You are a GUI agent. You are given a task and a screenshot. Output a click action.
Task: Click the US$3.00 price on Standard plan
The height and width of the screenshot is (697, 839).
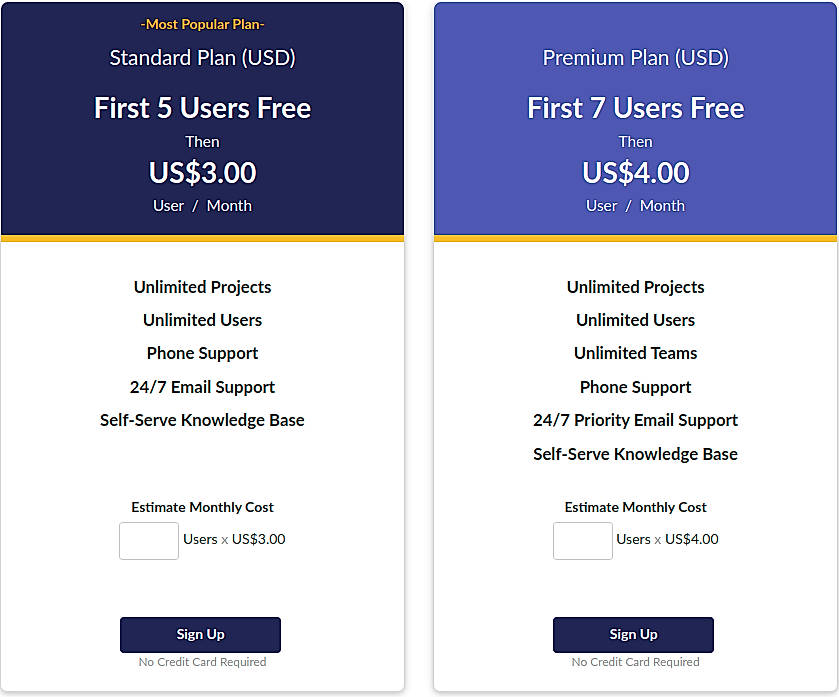(202, 172)
